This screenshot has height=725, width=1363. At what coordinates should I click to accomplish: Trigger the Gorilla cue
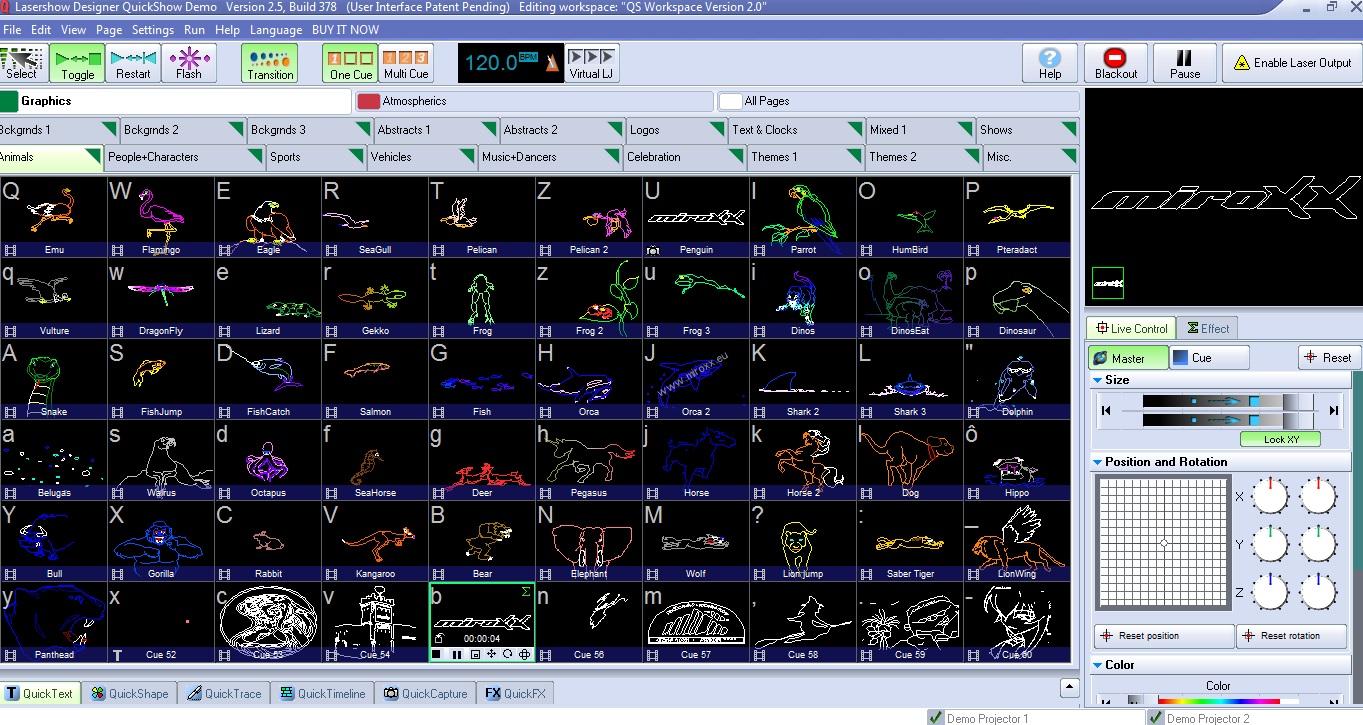pyautogui.click(x=161, y=541)
